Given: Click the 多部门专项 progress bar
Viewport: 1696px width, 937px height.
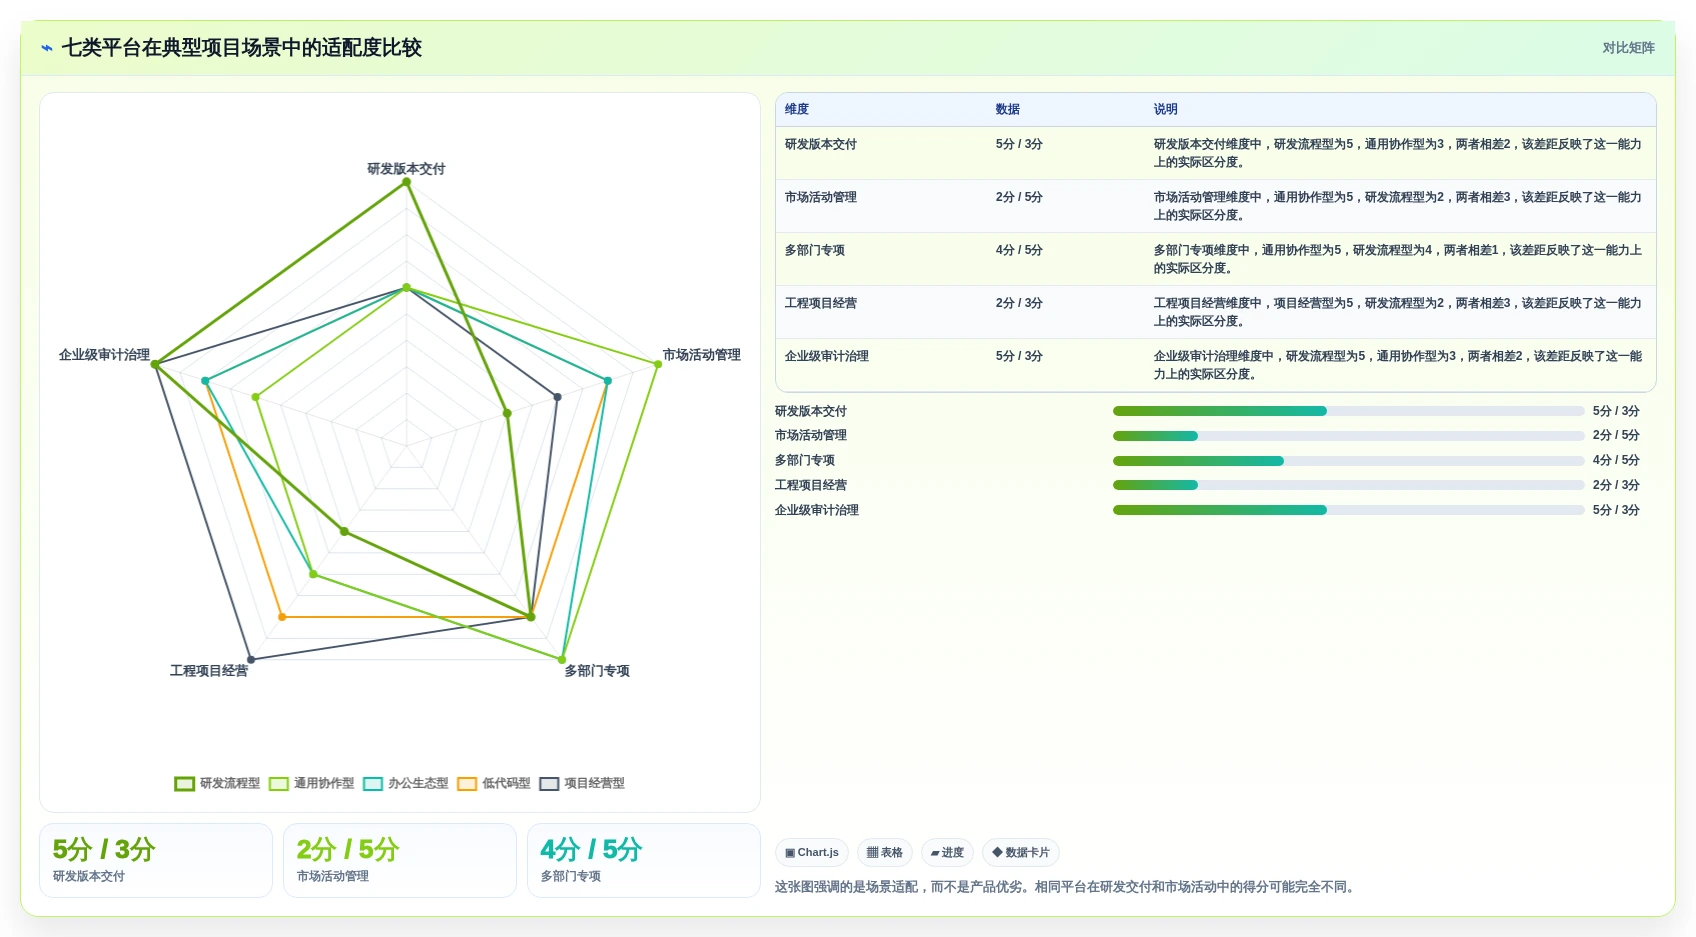Looking at the screenshot, I should point(1348,461).
